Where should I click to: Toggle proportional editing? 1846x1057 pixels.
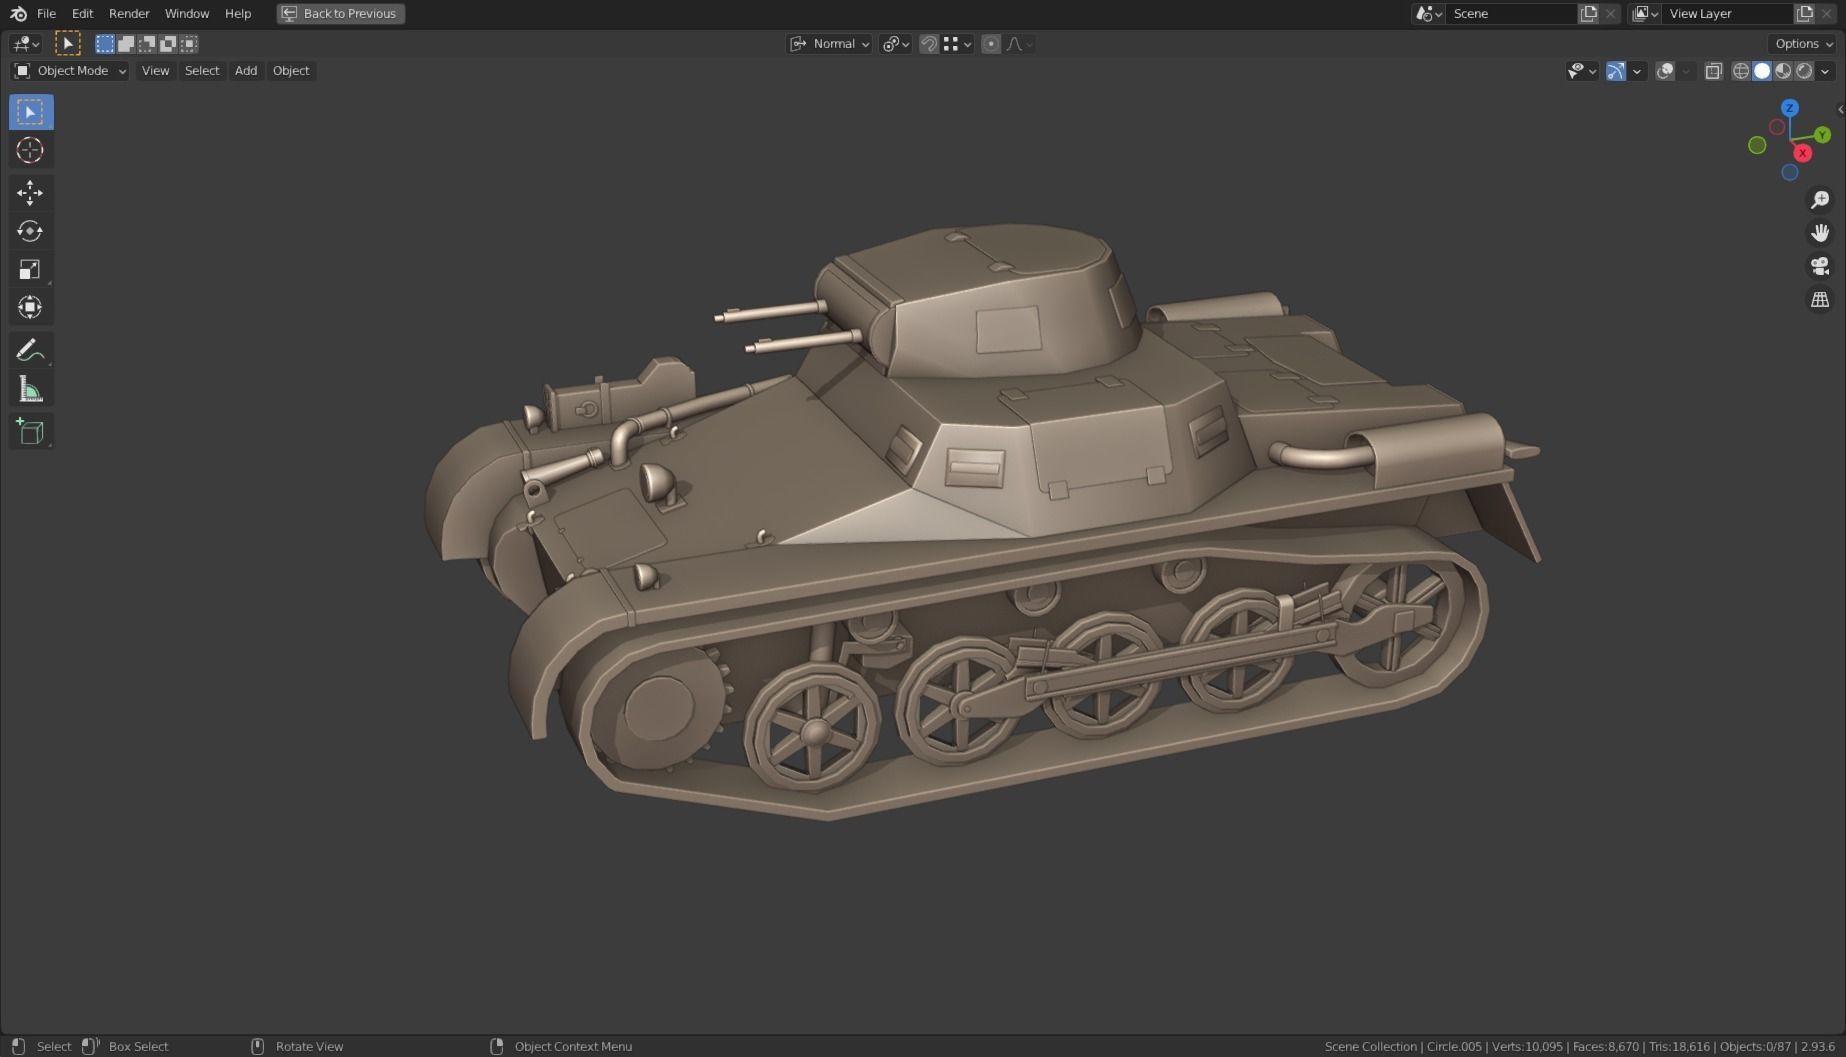click(991, 43)
